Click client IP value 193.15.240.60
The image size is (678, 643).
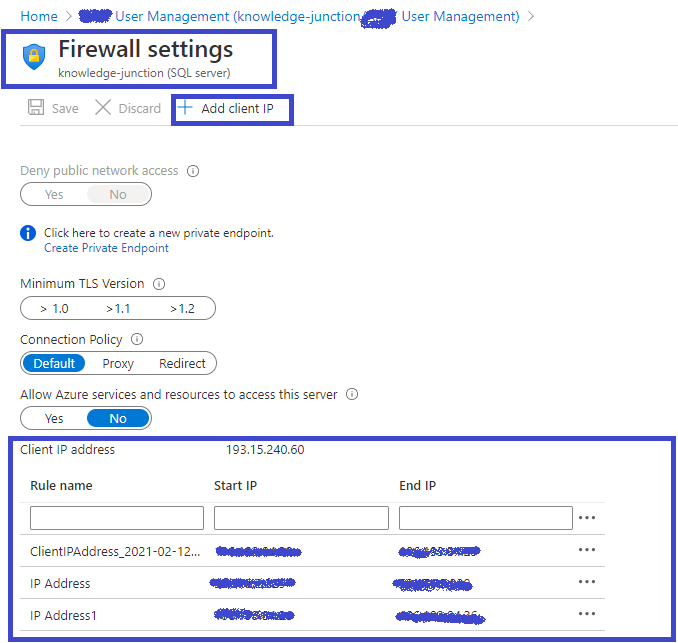(x=265, y=450)
